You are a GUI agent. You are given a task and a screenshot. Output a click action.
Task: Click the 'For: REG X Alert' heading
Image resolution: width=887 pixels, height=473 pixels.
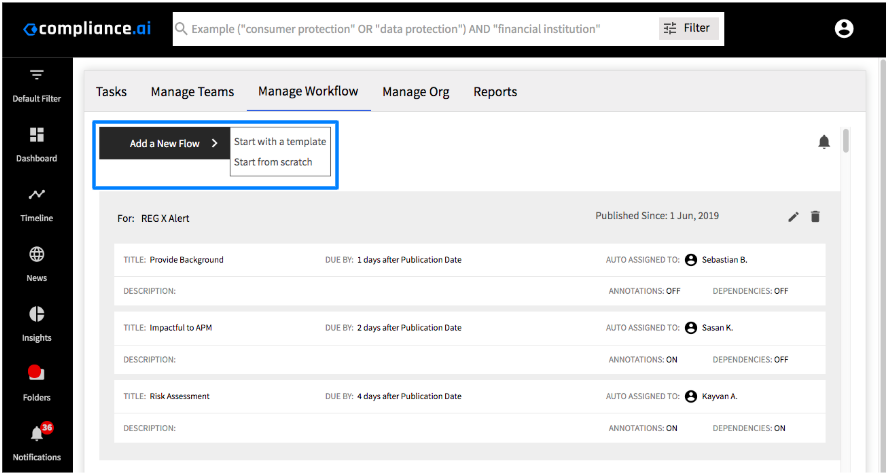point(153,218)
